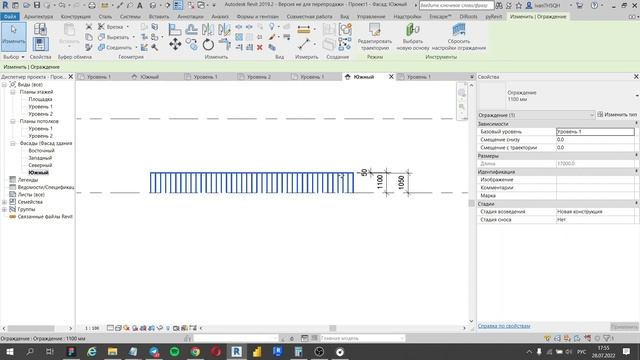
Task: Click the drawing area horizontal scrollbar thumb
Action: (333, 328)
